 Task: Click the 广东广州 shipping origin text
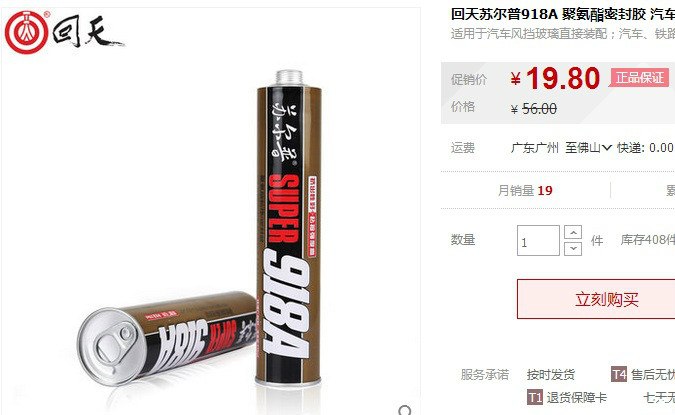point(535,148)
